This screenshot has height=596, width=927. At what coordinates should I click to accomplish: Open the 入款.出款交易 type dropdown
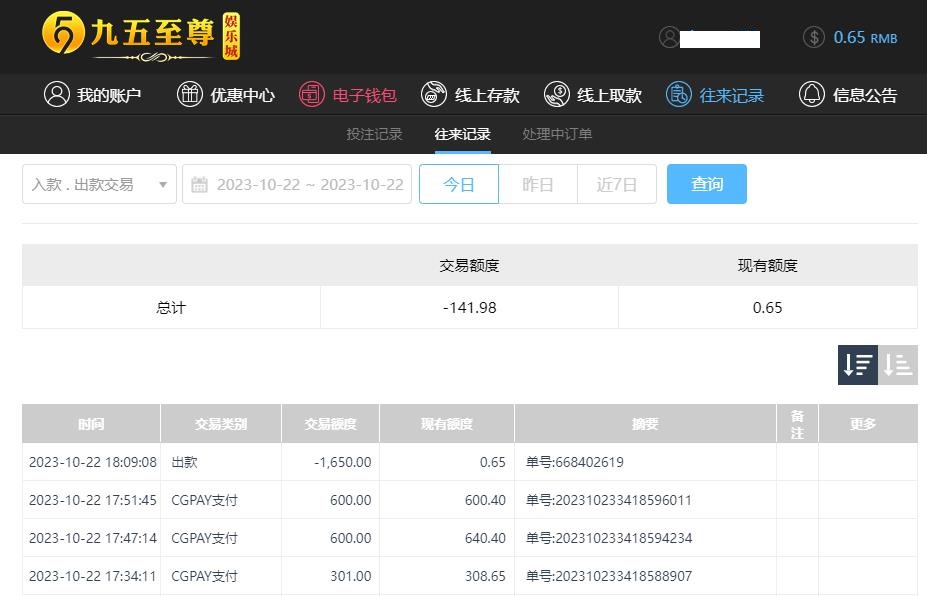(x=99, y=184)
